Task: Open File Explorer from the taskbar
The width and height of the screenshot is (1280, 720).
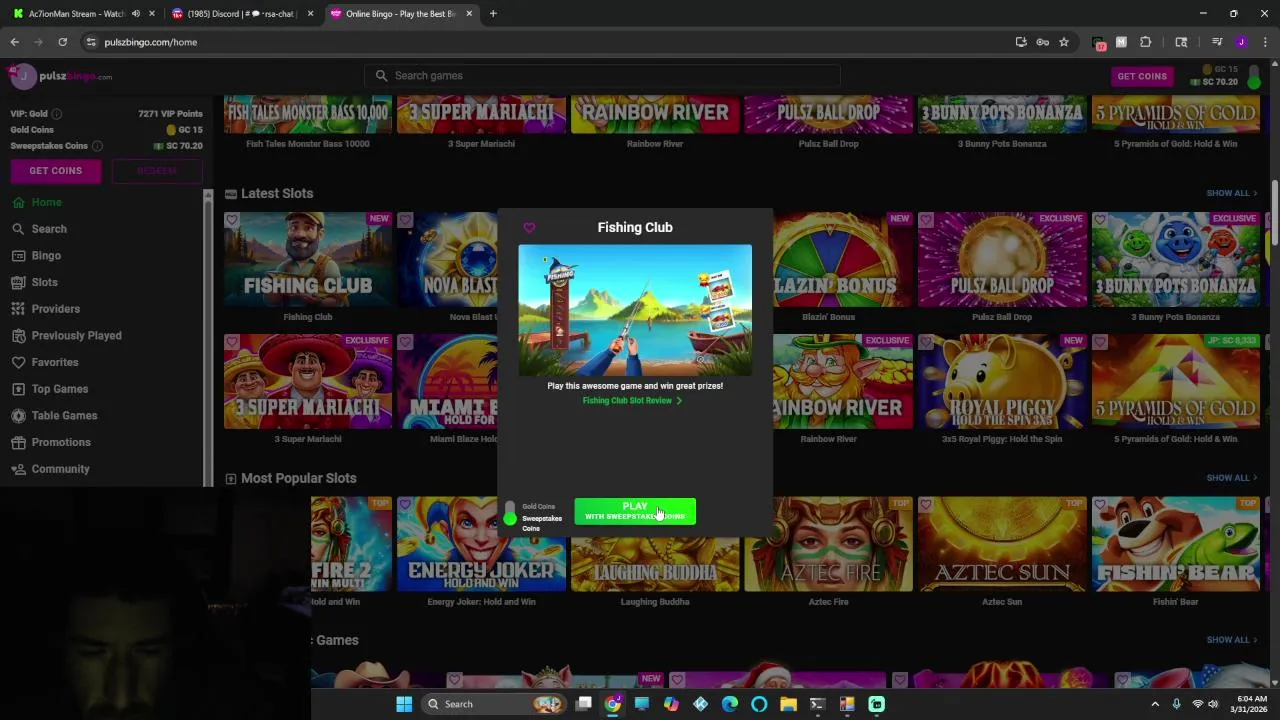Action: click(x=788, y=704)
